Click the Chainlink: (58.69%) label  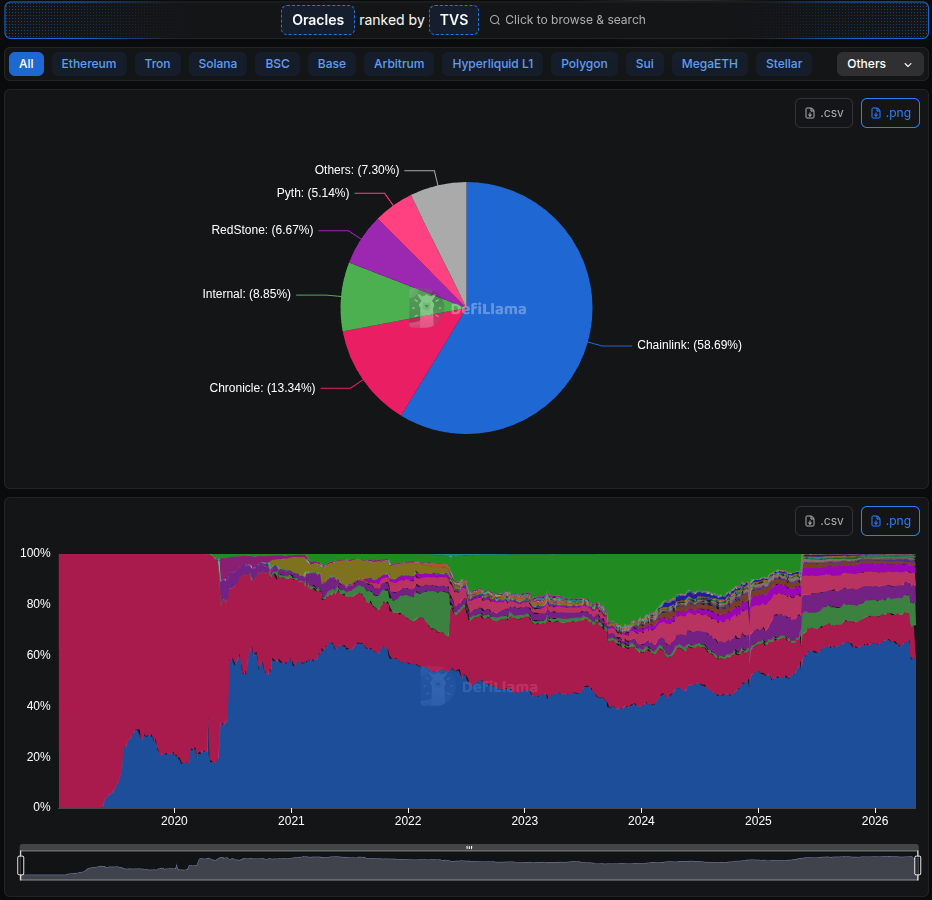(689, 345)
